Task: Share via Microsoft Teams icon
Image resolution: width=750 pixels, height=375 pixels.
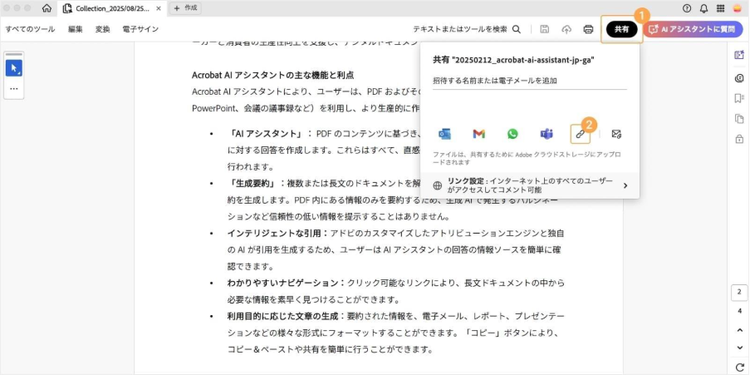Action: click(546, 134)
